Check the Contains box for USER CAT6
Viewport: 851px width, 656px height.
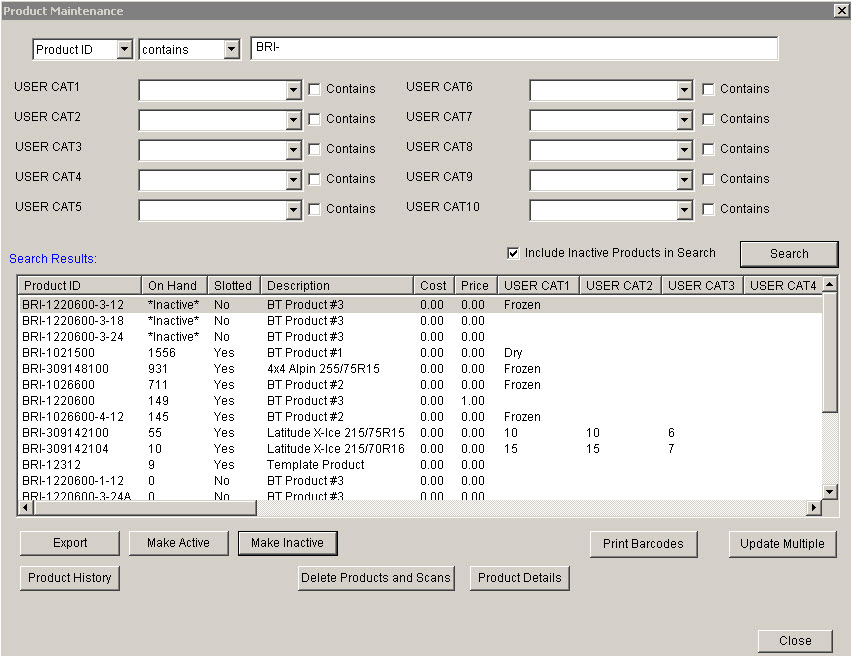pyautogui.click(x=708, y=89)
